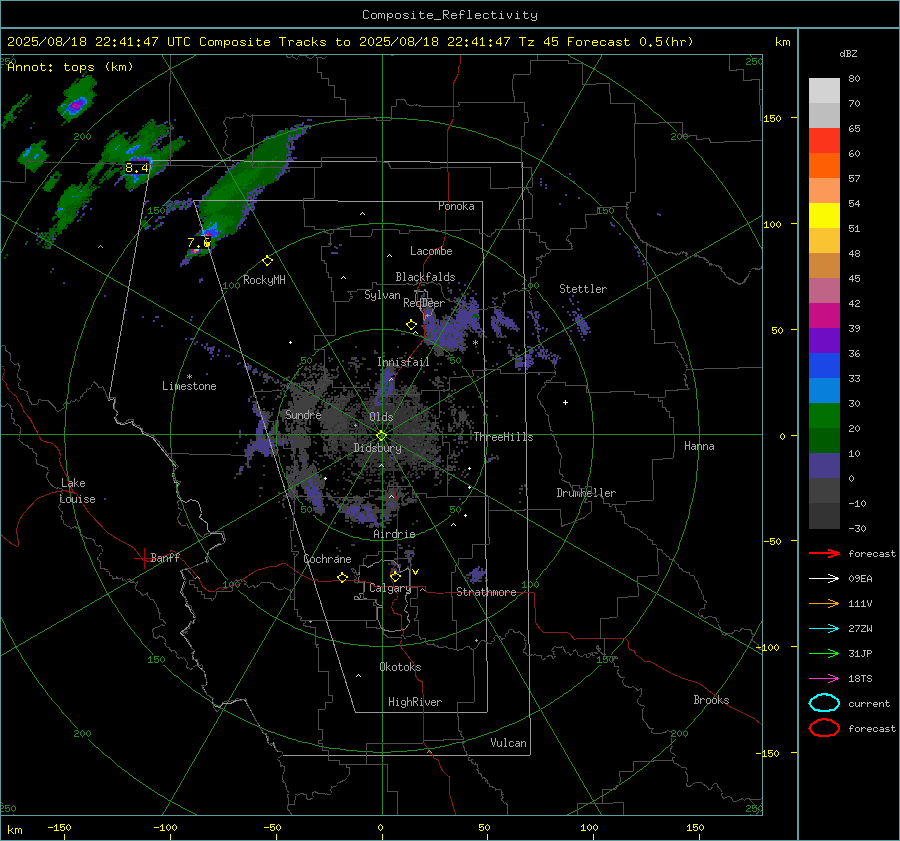
Task: Click the storm top annotation 8.4
Action: pyautogui.click(x=137, y=168)
